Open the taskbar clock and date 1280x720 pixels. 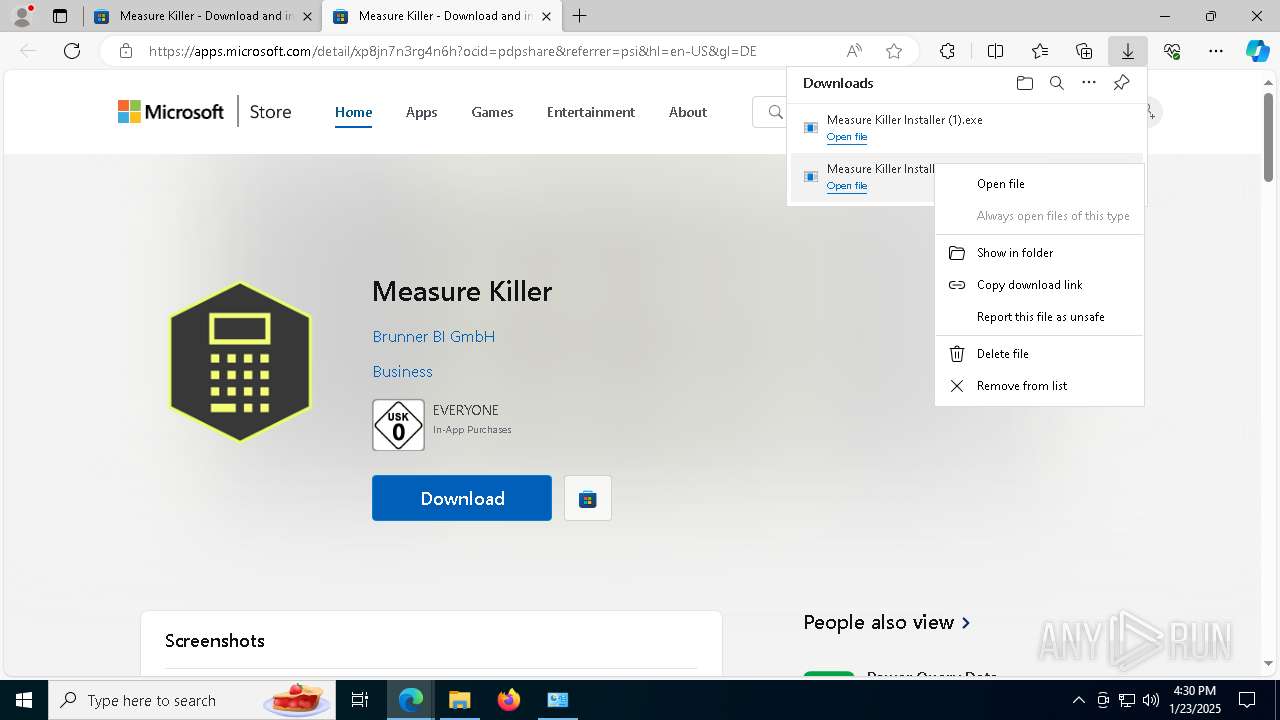click(1194, 700)
